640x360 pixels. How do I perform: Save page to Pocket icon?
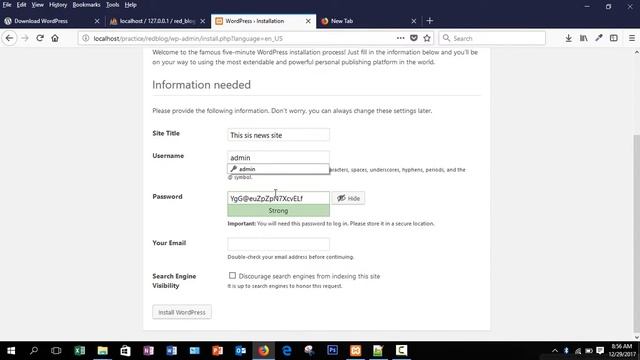(413, 38)
